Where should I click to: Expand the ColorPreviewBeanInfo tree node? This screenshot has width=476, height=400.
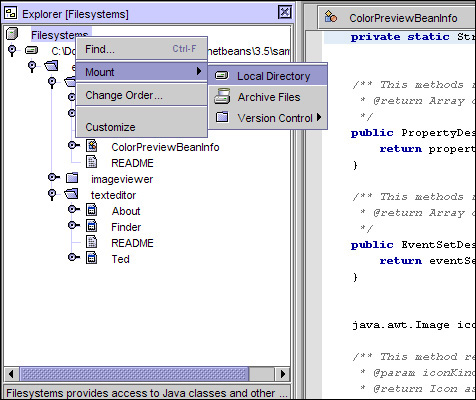74,145
